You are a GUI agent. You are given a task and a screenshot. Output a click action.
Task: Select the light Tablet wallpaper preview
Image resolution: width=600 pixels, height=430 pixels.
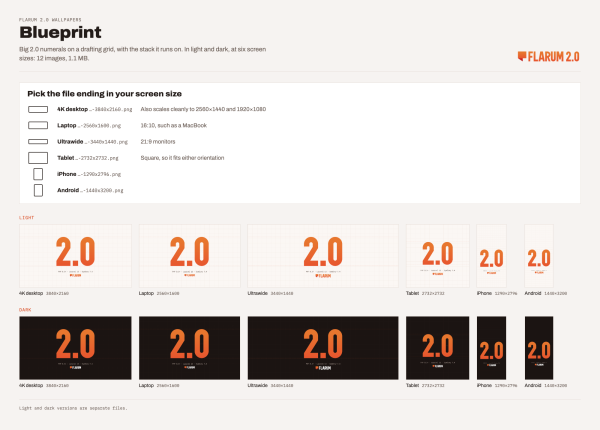pyautogui.click(x=438, y=256)
